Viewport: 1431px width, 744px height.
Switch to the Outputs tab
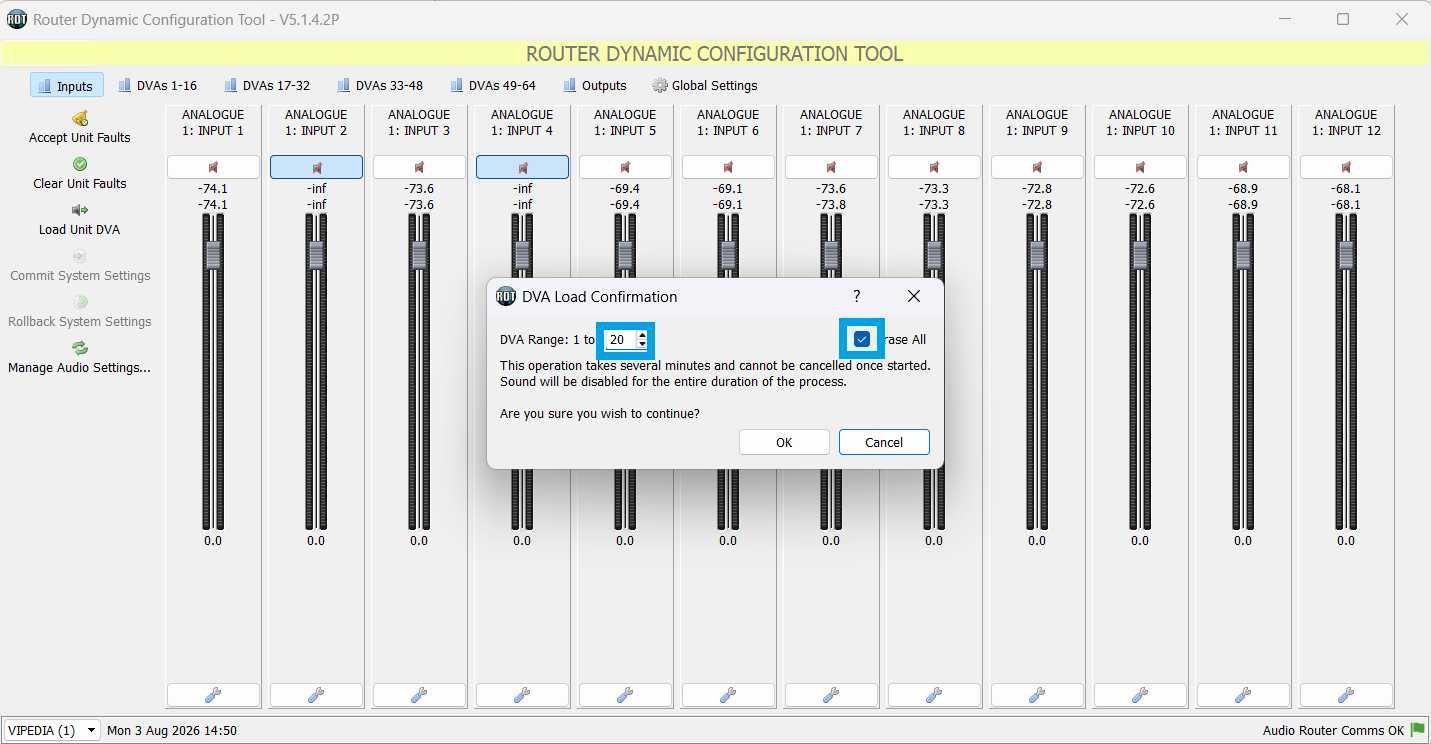[595, 86]
